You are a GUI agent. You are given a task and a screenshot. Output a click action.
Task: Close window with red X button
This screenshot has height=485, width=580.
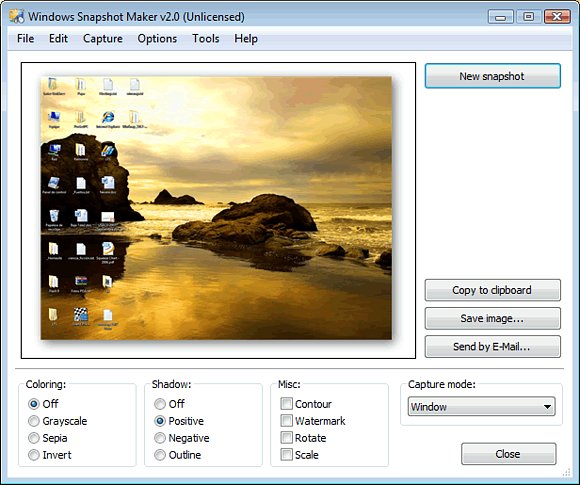click(557, 17)
